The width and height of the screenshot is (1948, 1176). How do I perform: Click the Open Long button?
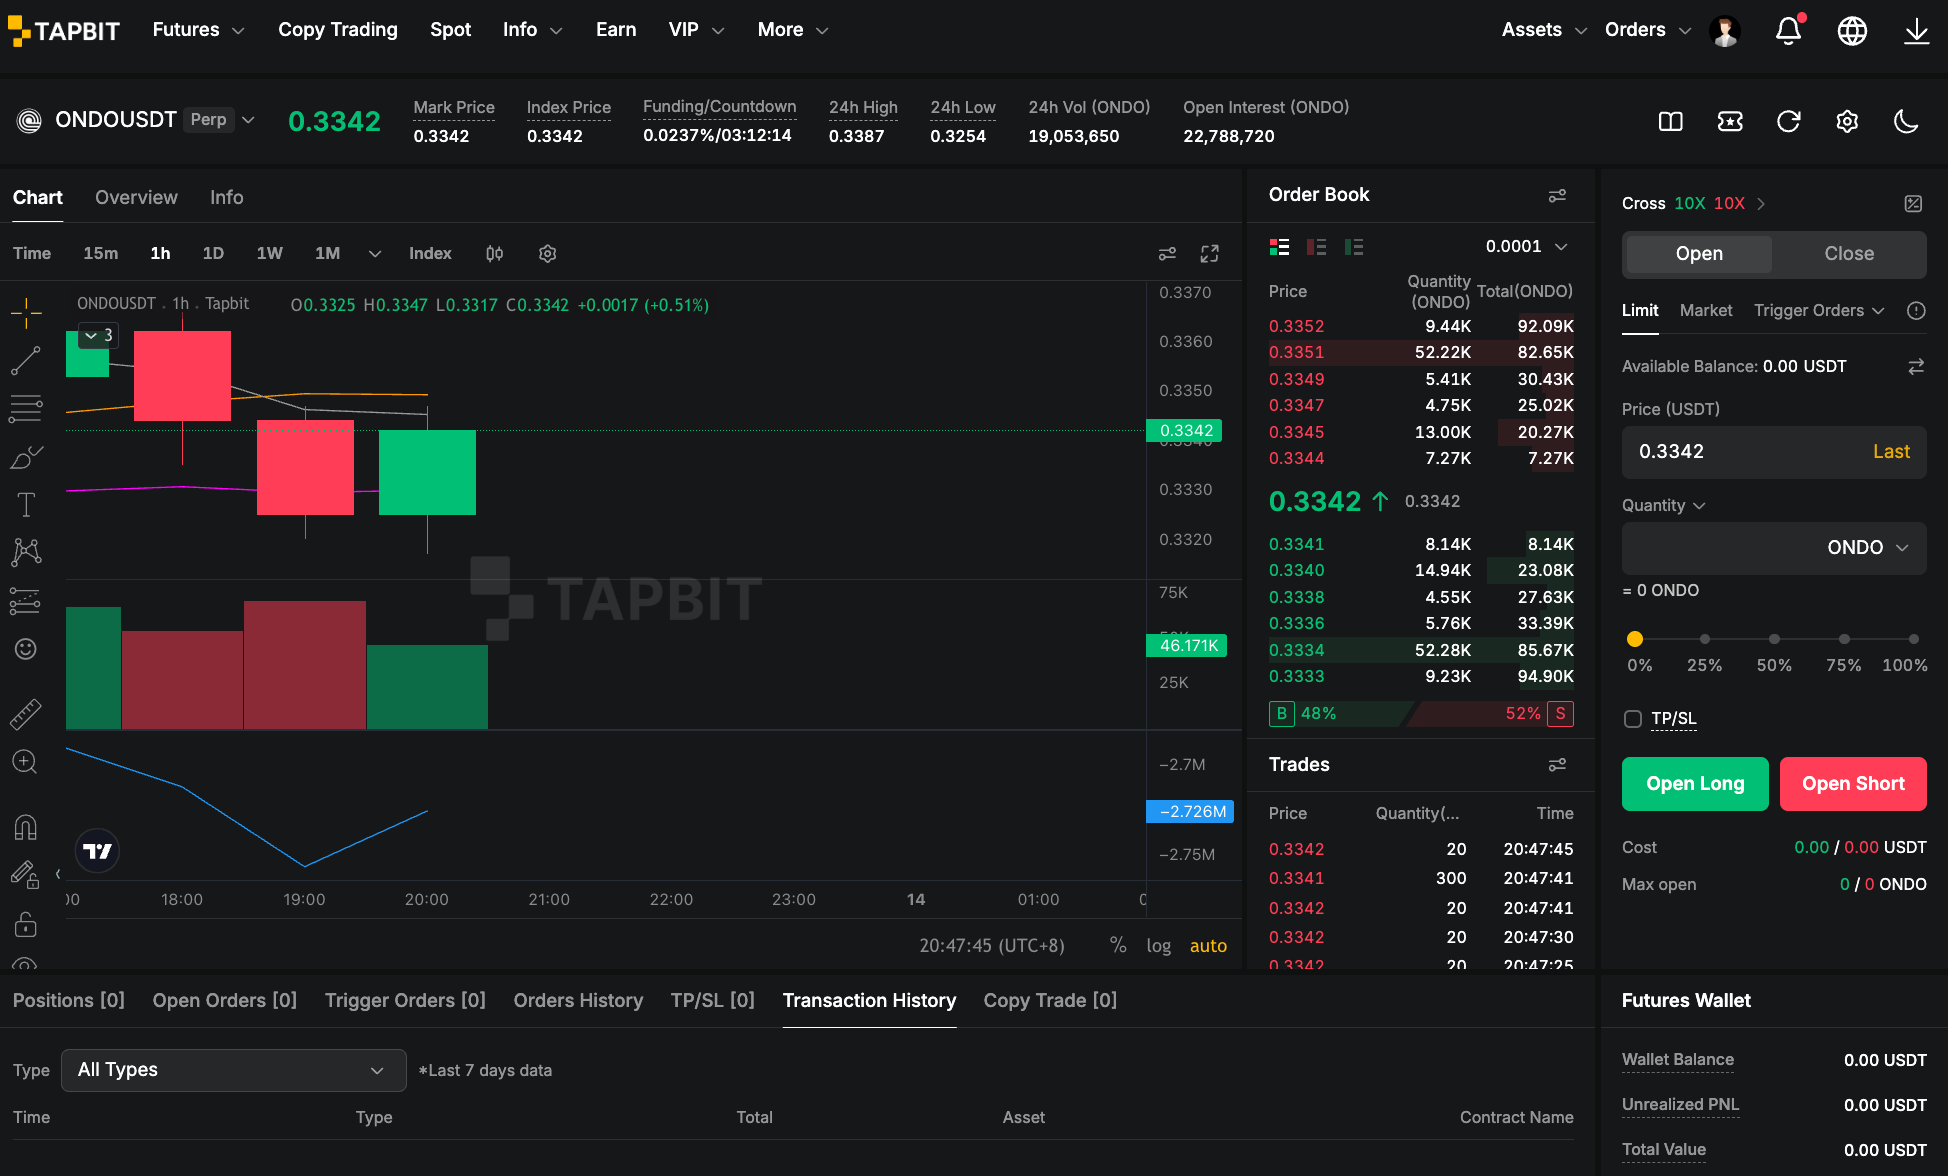(x=1695, y=784)
